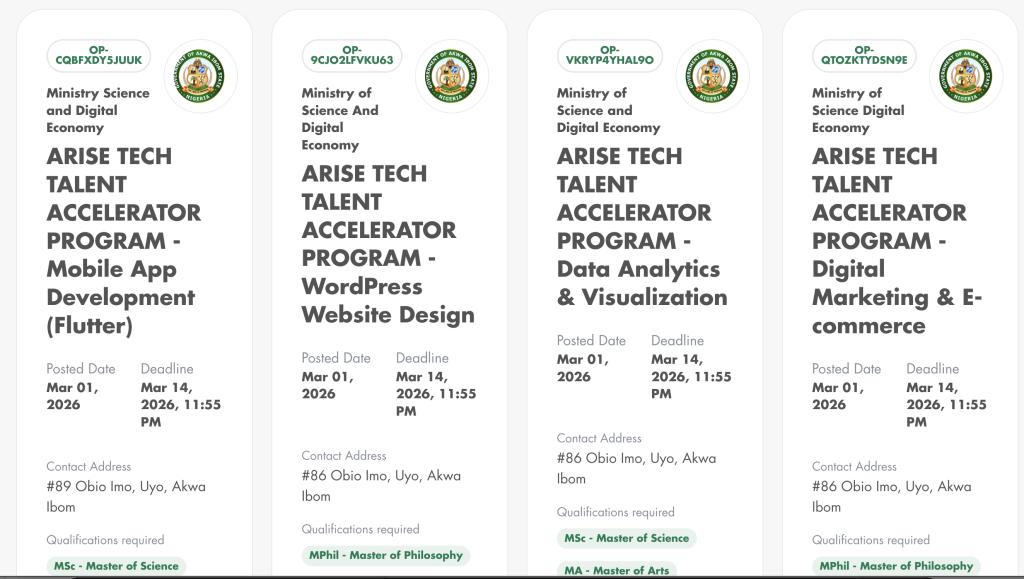Open the Mobile App Development (Flutter) program

(122, 241)
